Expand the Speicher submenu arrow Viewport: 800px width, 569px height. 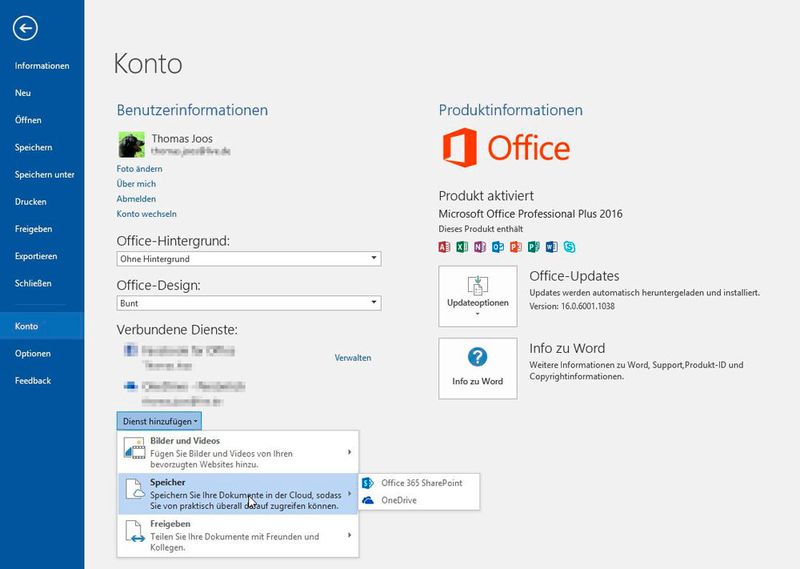[x=349, y=494]
